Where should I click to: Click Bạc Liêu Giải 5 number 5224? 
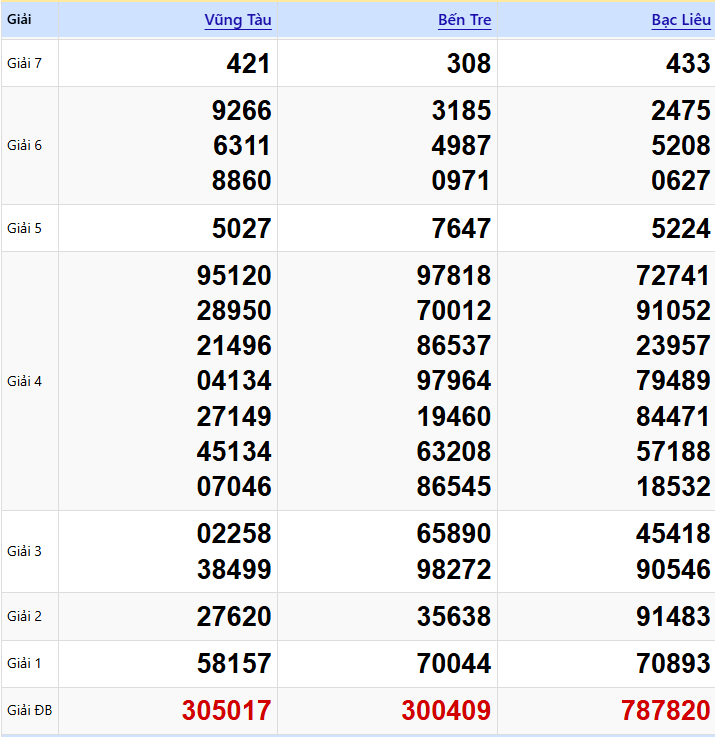coord(681,228)
